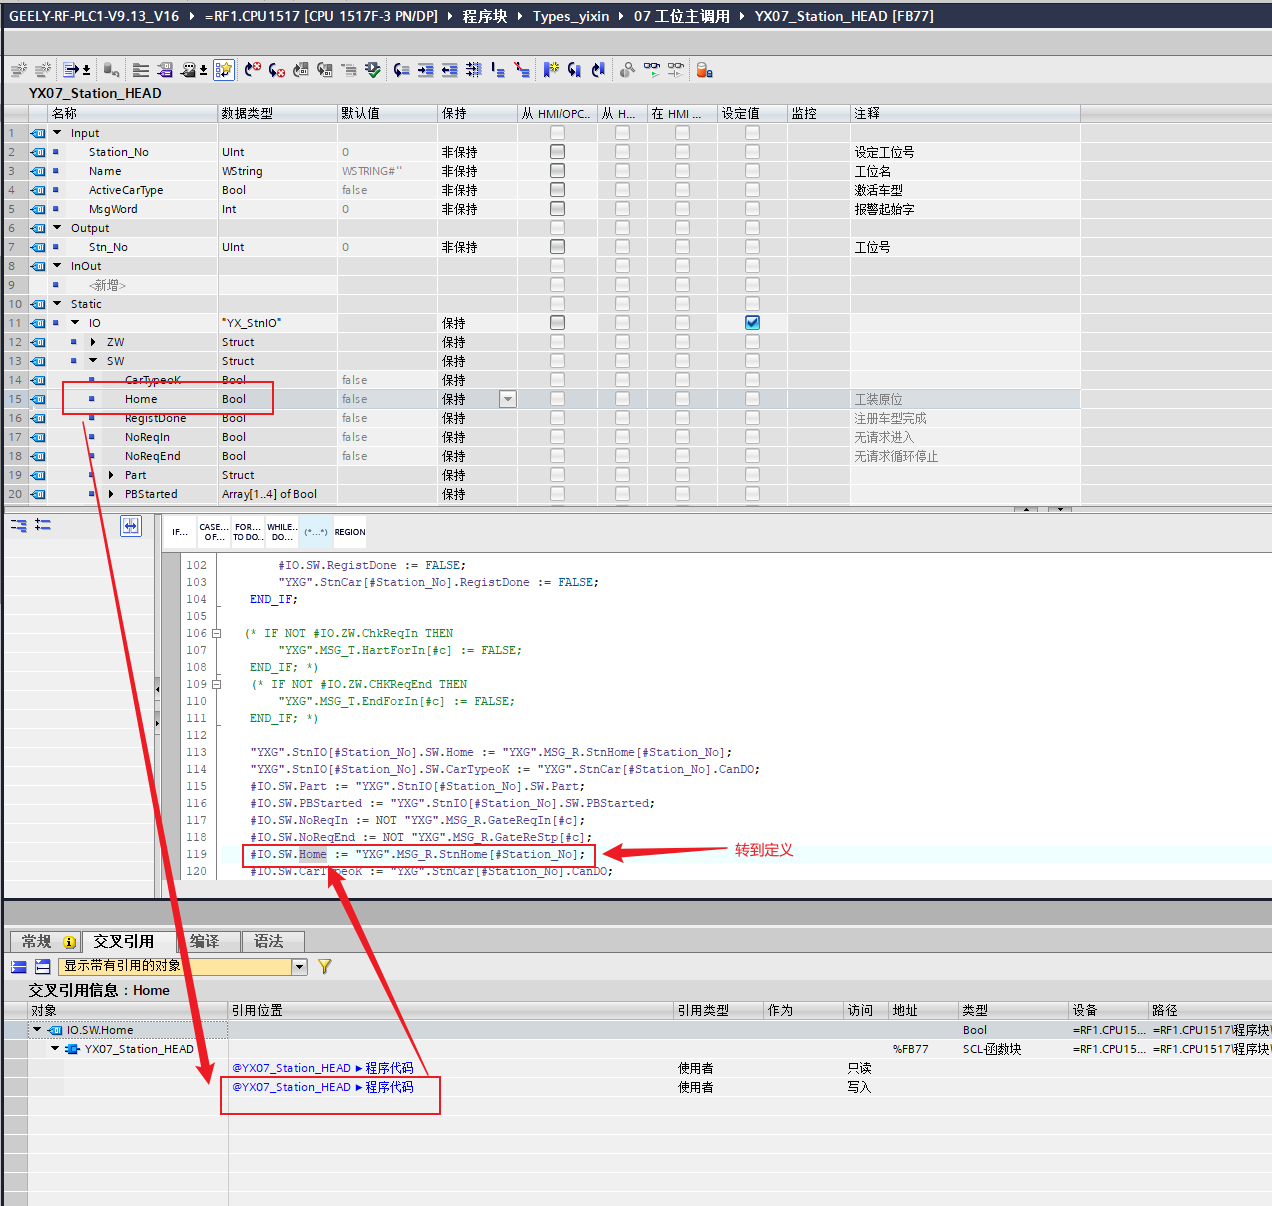Click the indent text icon in toolbar

426,70
